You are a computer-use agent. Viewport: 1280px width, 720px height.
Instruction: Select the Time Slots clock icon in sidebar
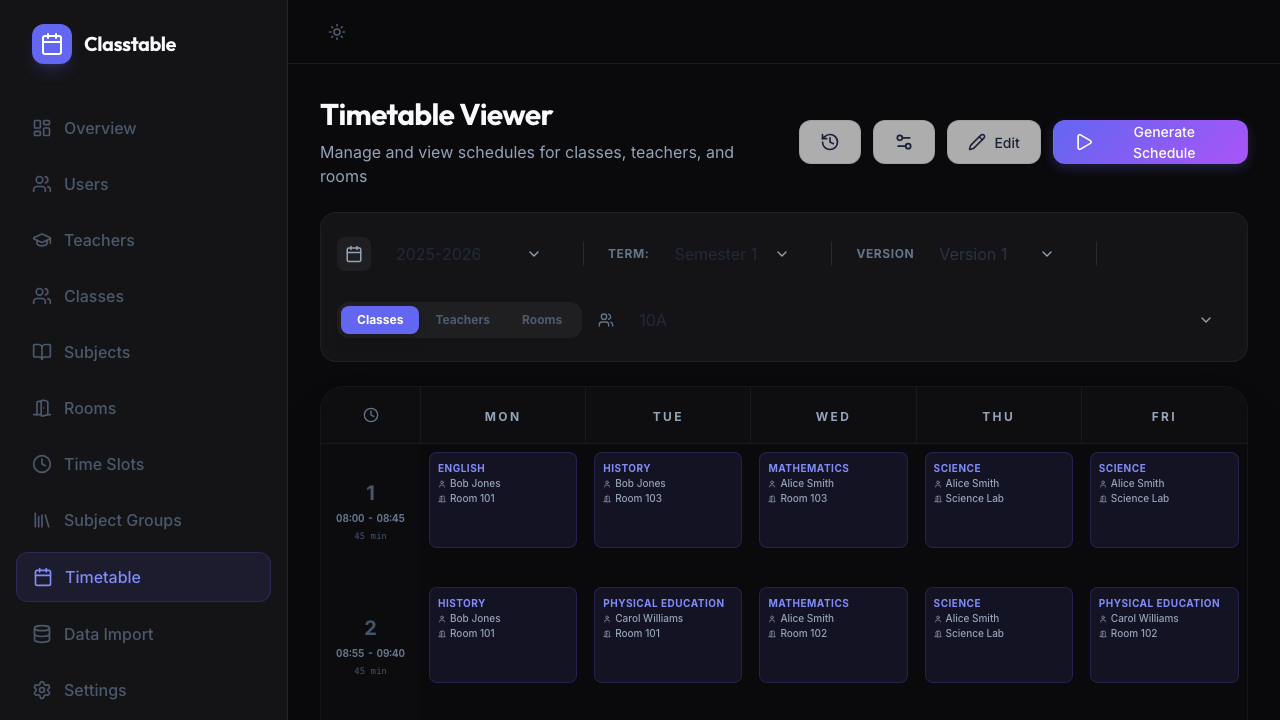[41, 464]
